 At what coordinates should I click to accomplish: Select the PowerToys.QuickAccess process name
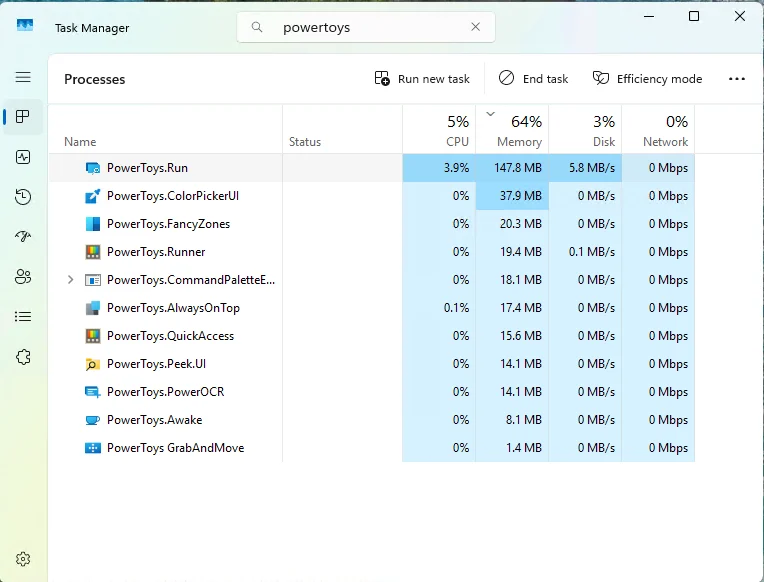[171, 336]
